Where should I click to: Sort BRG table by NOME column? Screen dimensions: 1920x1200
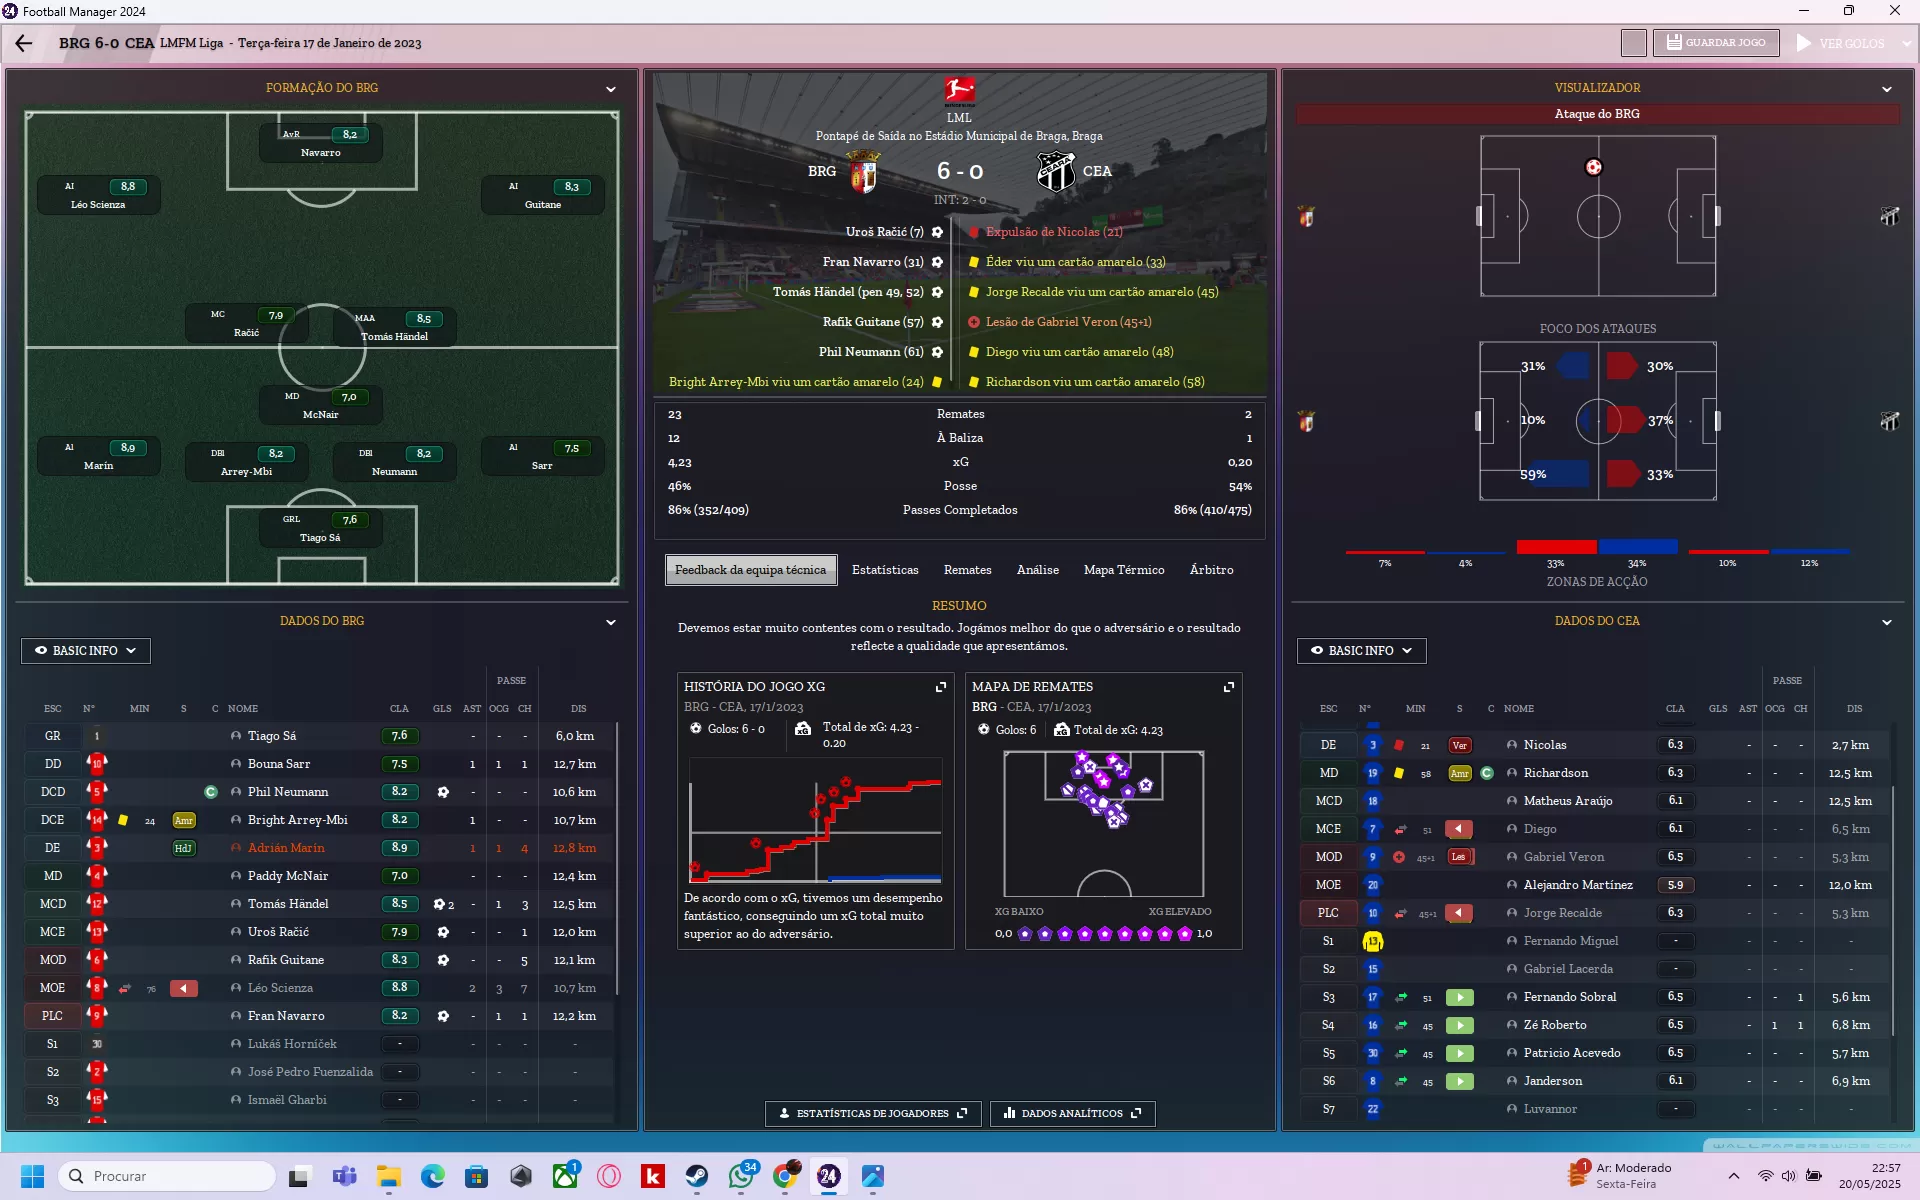[243, 709]
